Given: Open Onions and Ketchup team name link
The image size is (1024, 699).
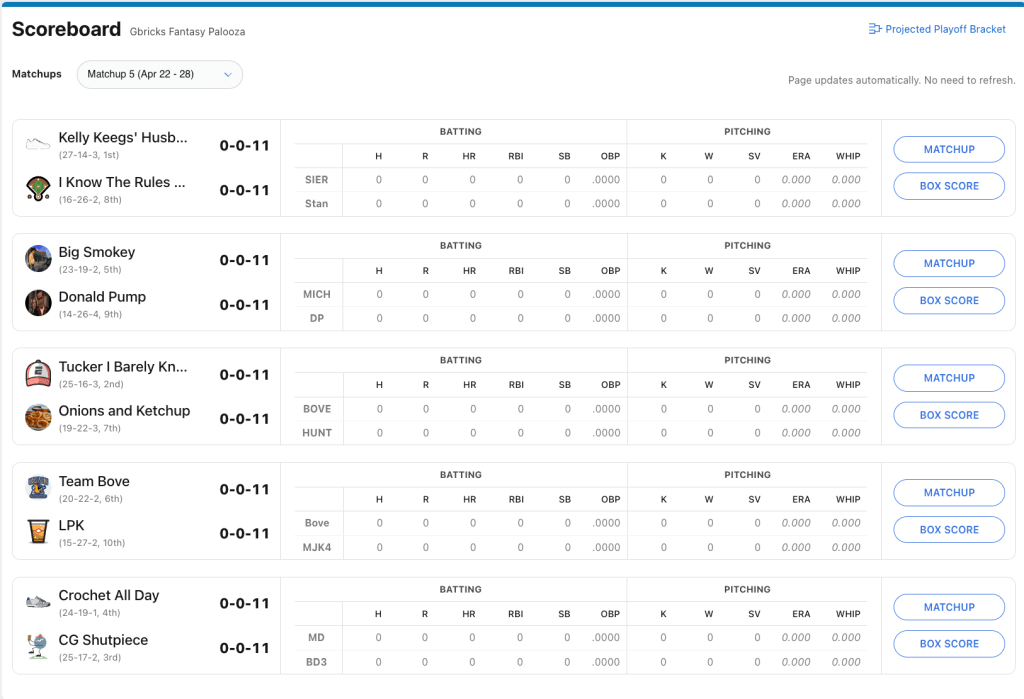Looking at the screenshot, I should tap(124, 411).
